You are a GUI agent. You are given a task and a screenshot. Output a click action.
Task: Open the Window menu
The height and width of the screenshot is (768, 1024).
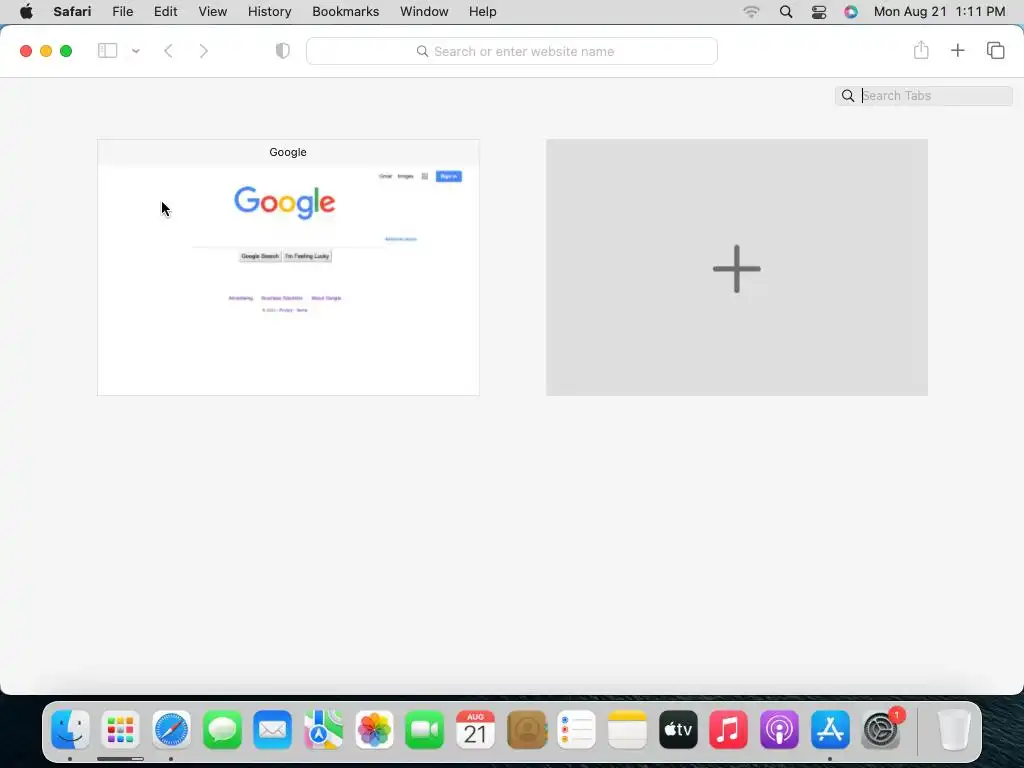(424, 11)
